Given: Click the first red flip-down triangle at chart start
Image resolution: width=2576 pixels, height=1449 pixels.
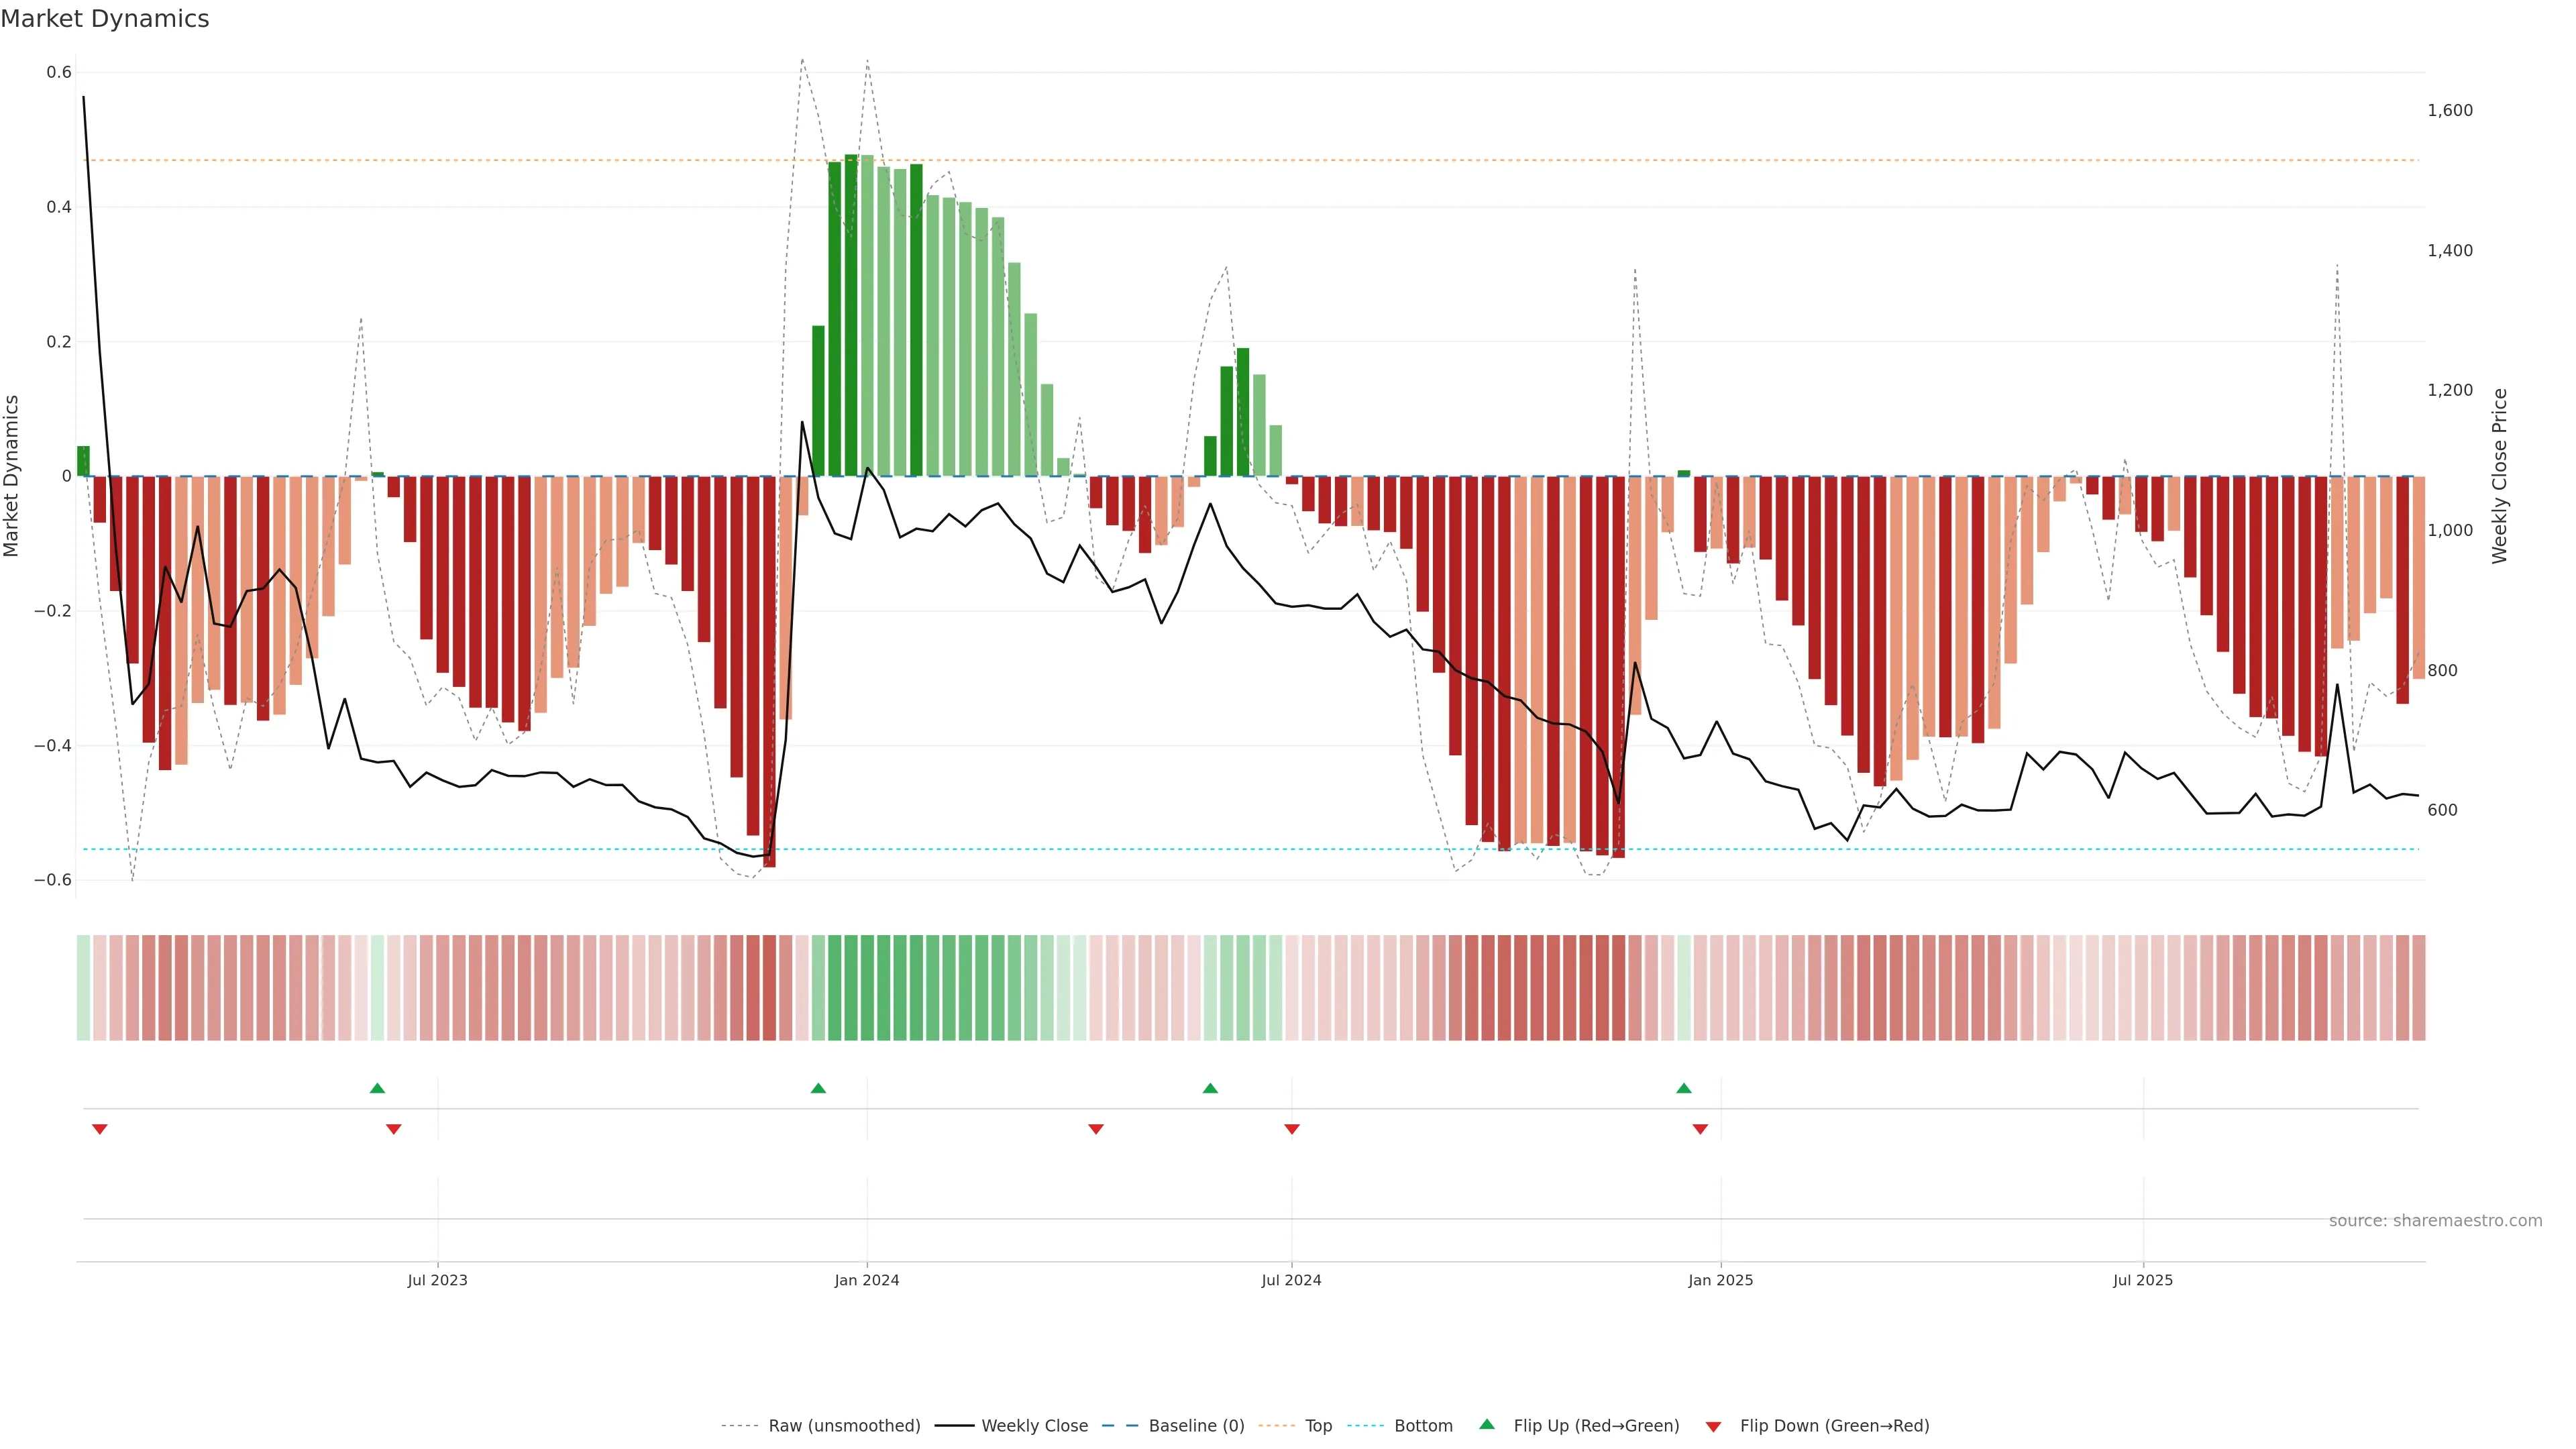Looking at the screenshot, I should click(x=100, y=1129).
